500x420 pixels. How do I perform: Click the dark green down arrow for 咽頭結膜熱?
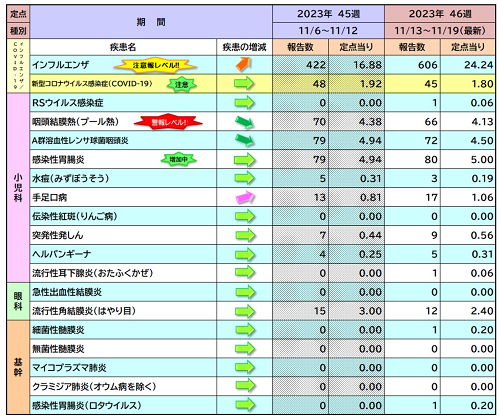pyautogui.click(x=244, y=122)
